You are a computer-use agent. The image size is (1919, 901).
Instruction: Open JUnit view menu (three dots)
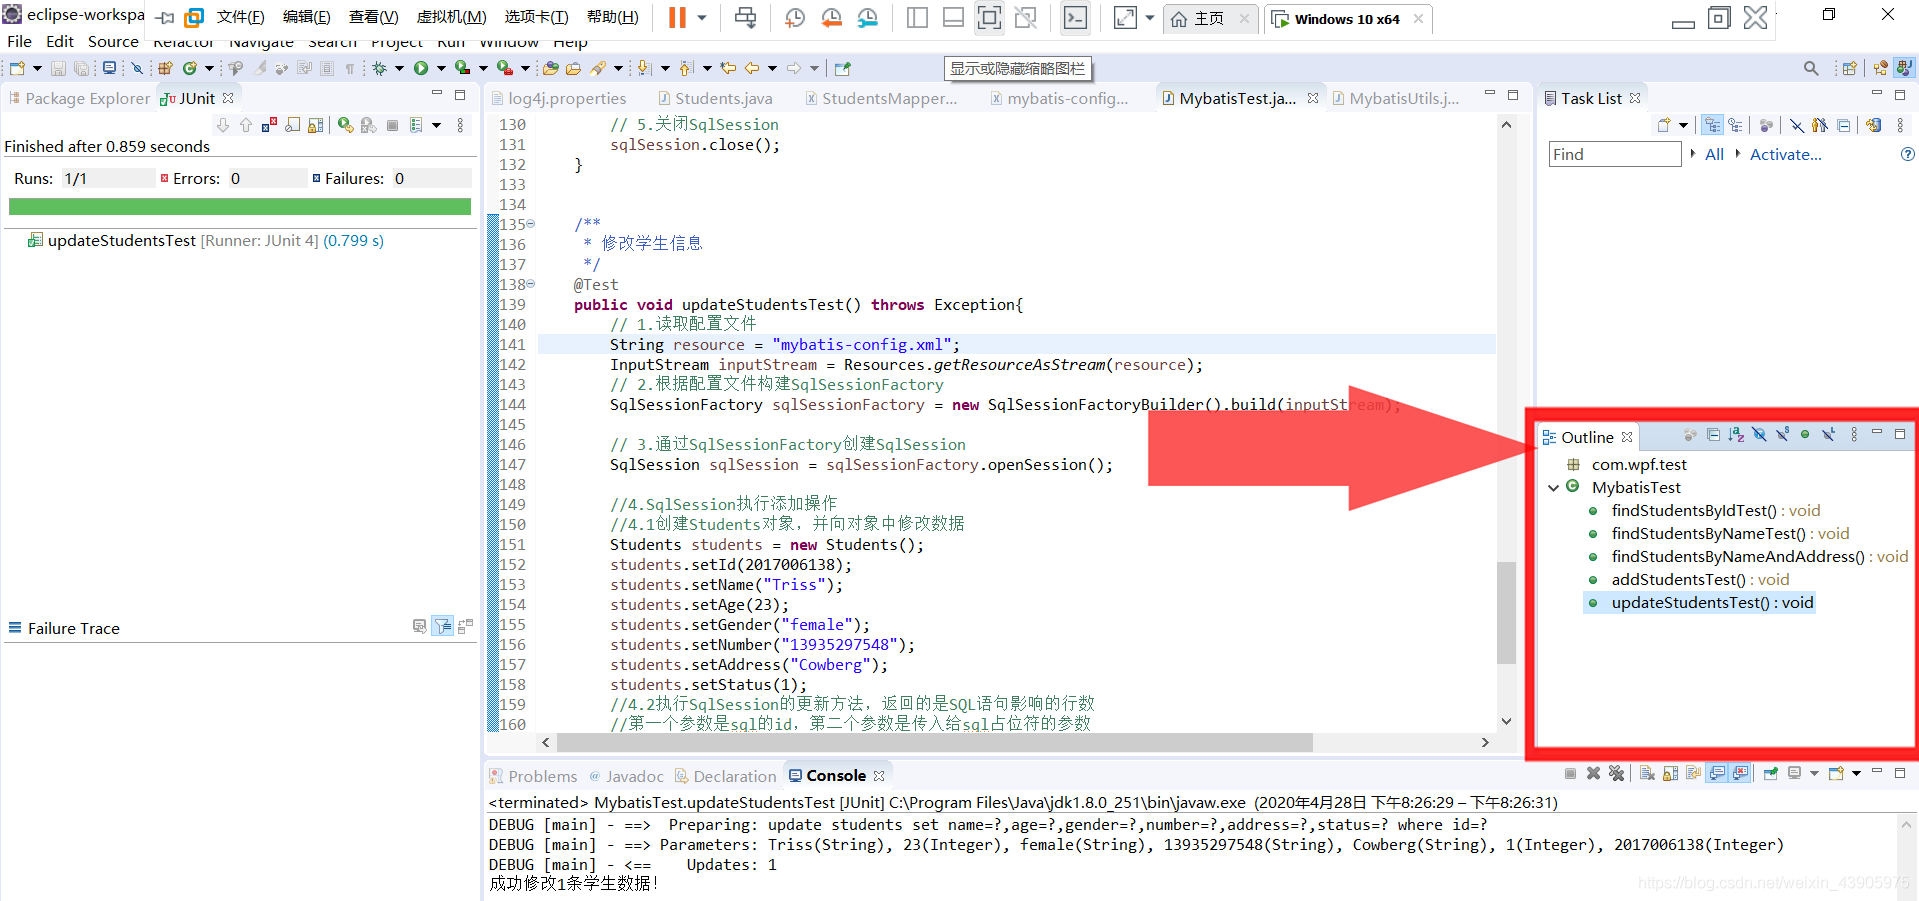(x=460, y=125)
